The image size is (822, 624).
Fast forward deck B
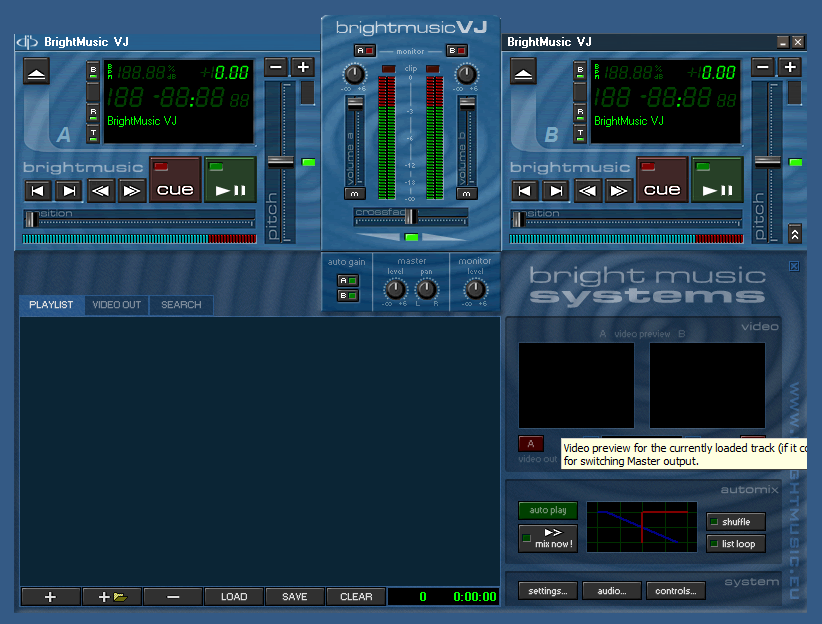coord(619,190)
